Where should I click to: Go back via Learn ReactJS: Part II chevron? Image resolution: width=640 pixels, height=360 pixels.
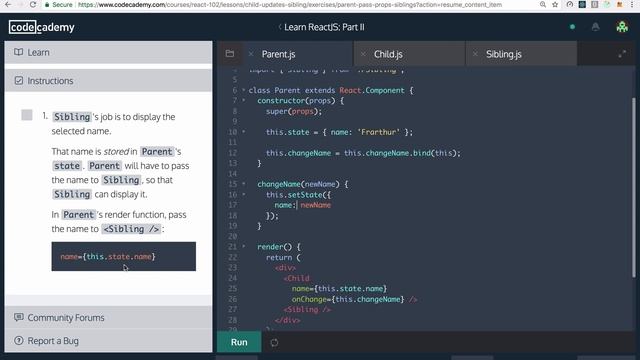pos(280,27)
